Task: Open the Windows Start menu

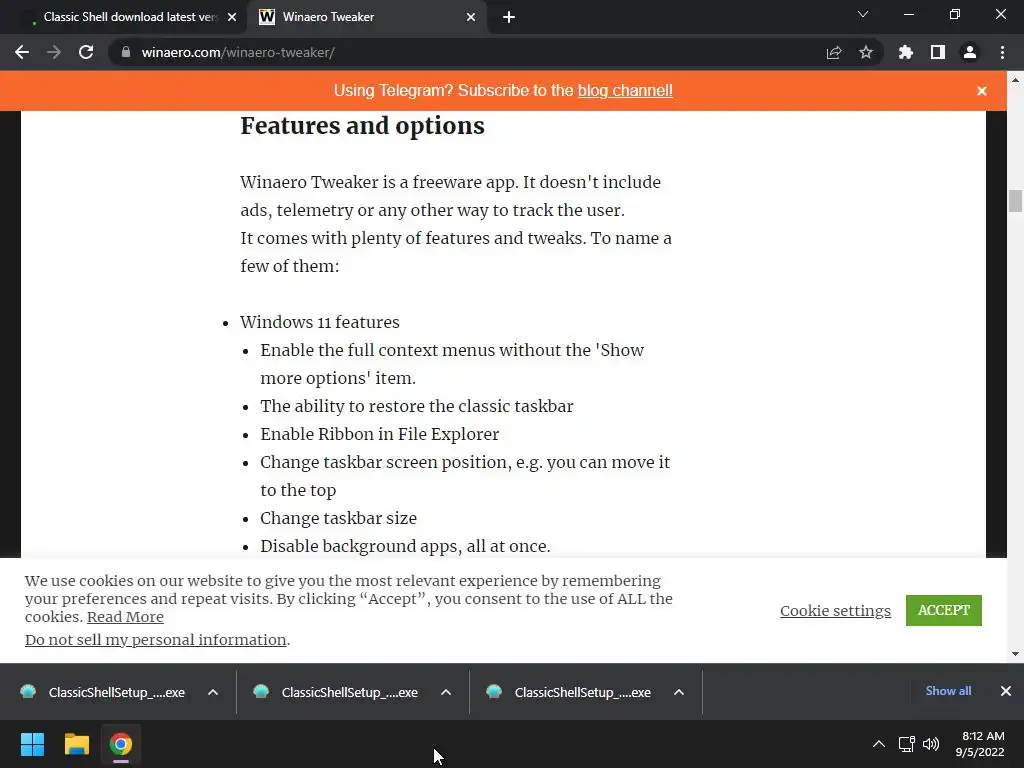Action: [x=32, y=744]
